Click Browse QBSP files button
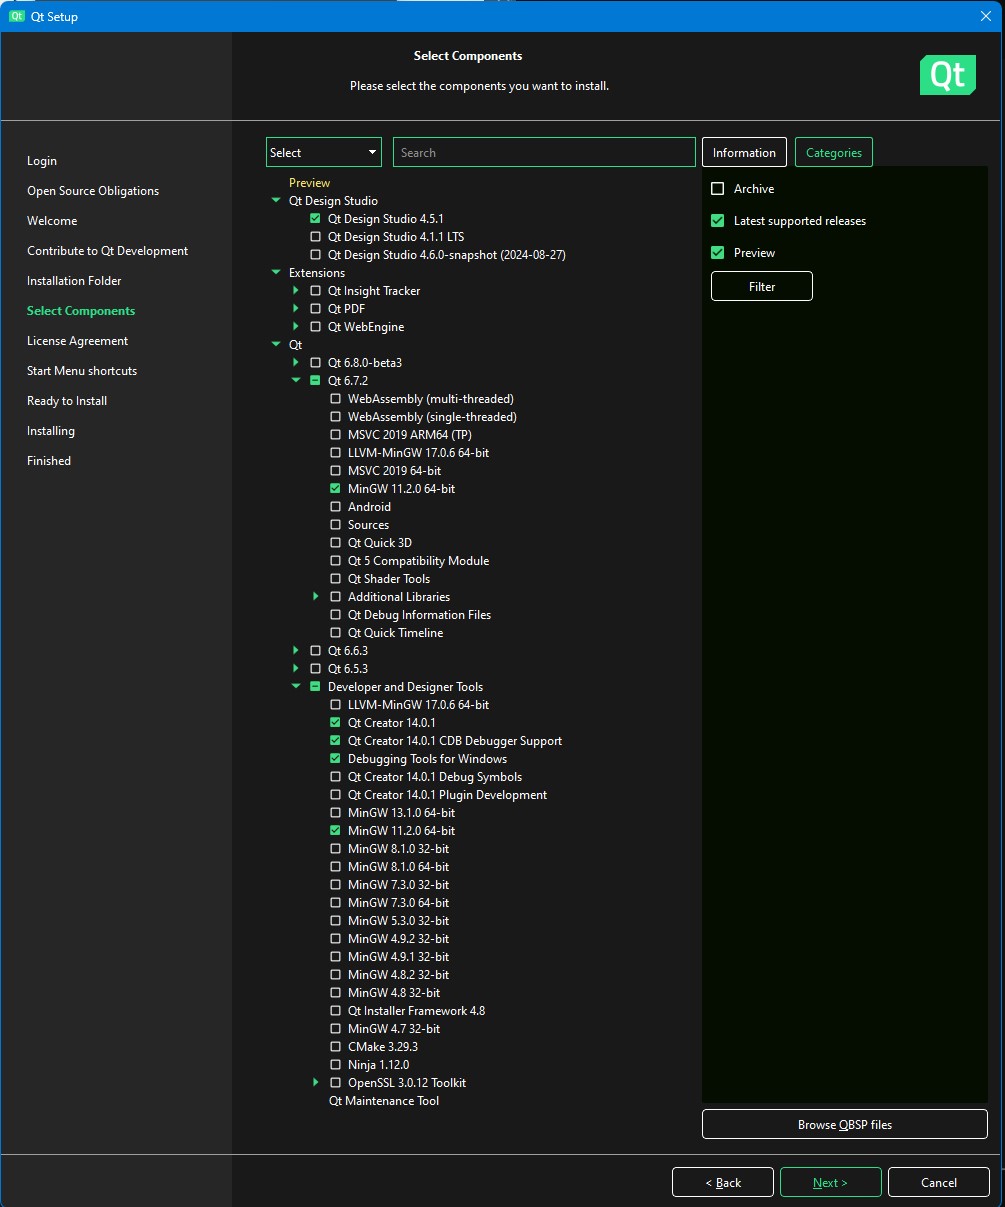This screenshot has height=1207, width=1005. pyautogui.click(x=845, y=1124)
